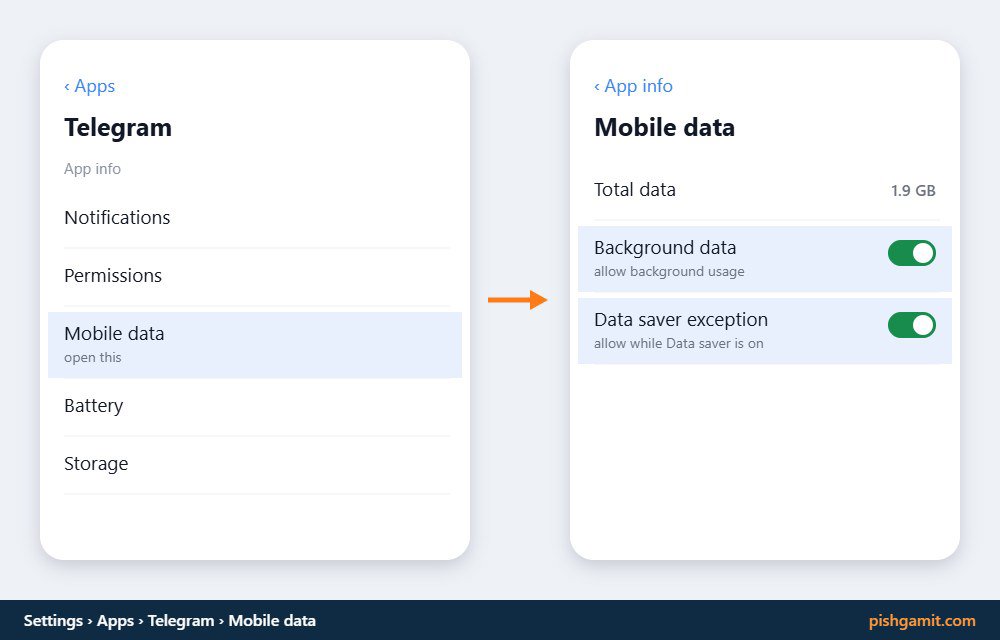Return to App info page
Screen dimensions: 1000x640
[633, 86]
